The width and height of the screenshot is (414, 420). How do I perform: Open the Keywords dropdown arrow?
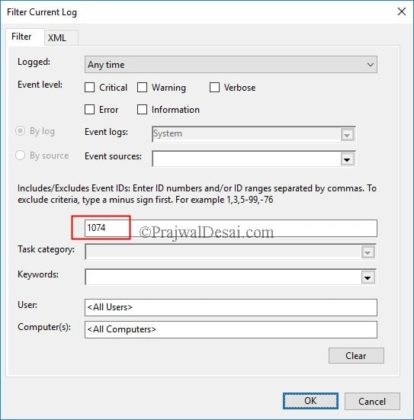click(368, 277)
